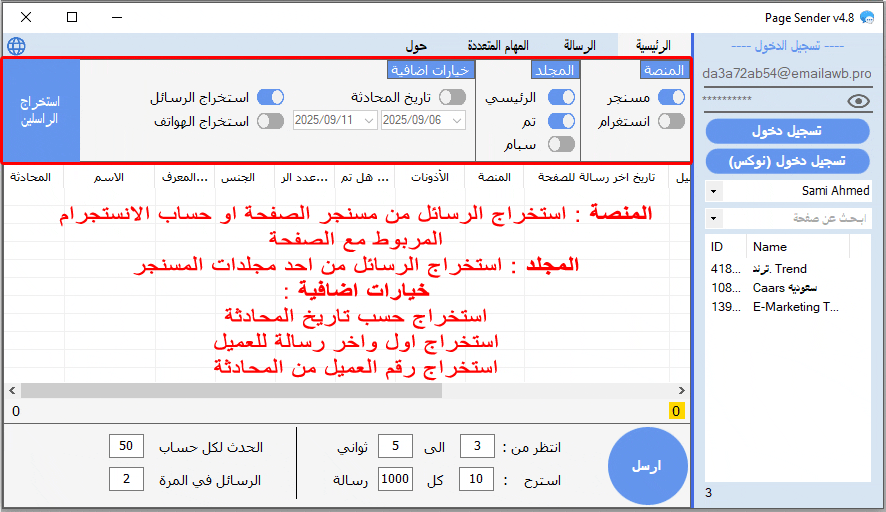Switch to the الرئيسية tab
The image size is (886, 512).
[x=653, y=46]
